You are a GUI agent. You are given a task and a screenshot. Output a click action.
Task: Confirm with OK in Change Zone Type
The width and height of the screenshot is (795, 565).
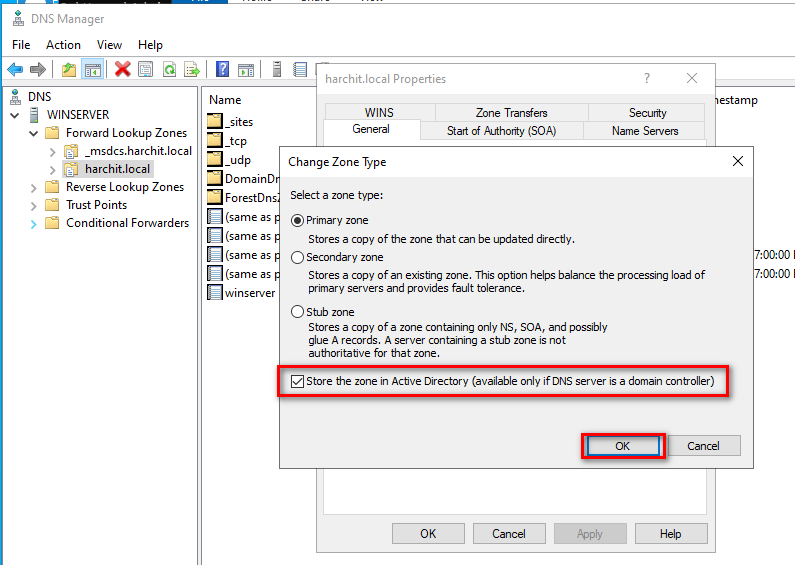pyautogui.click(x=622, y=446)
